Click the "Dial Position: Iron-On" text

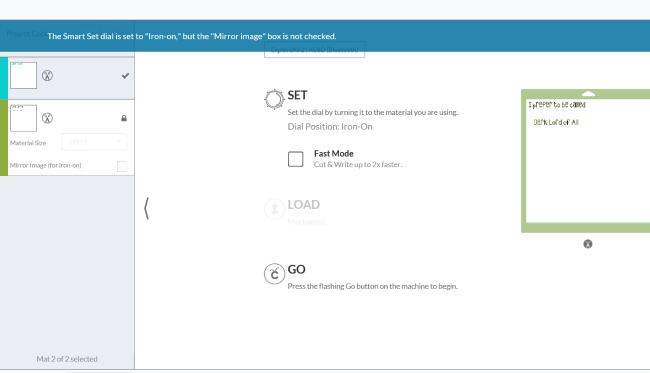click(x=330, y=127)
